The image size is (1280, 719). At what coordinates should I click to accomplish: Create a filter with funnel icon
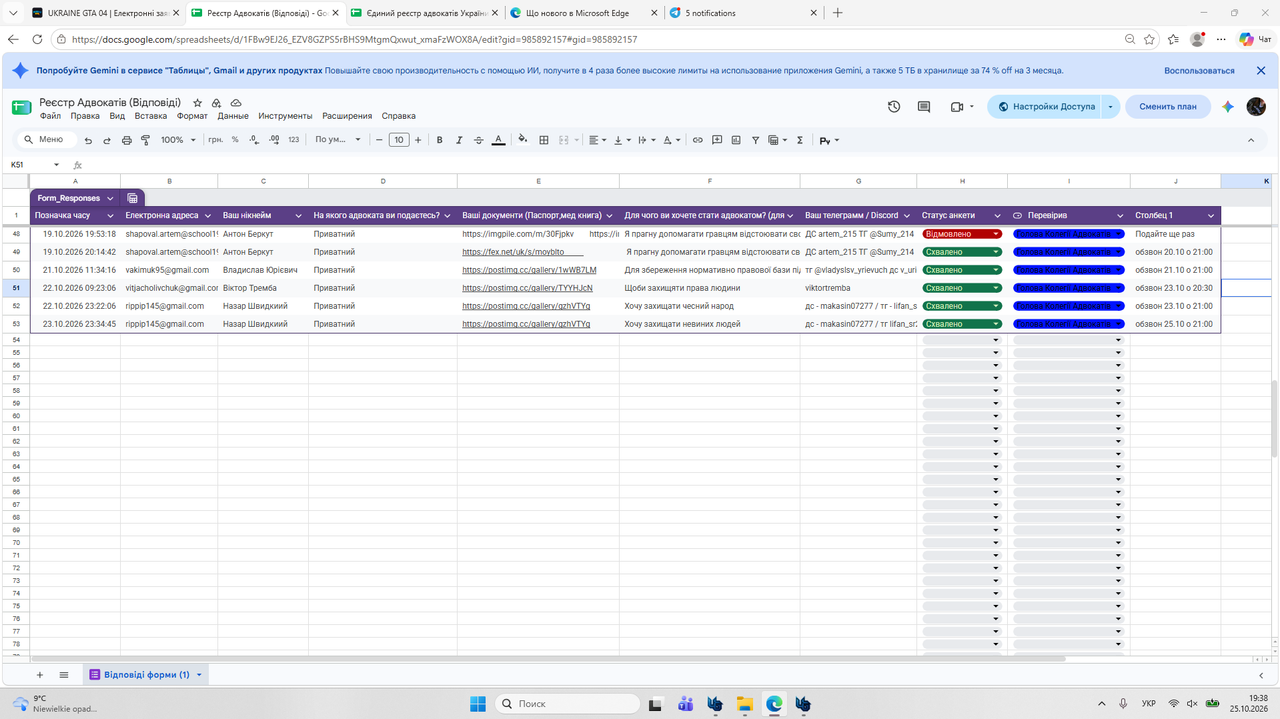(x=755, y=140)
